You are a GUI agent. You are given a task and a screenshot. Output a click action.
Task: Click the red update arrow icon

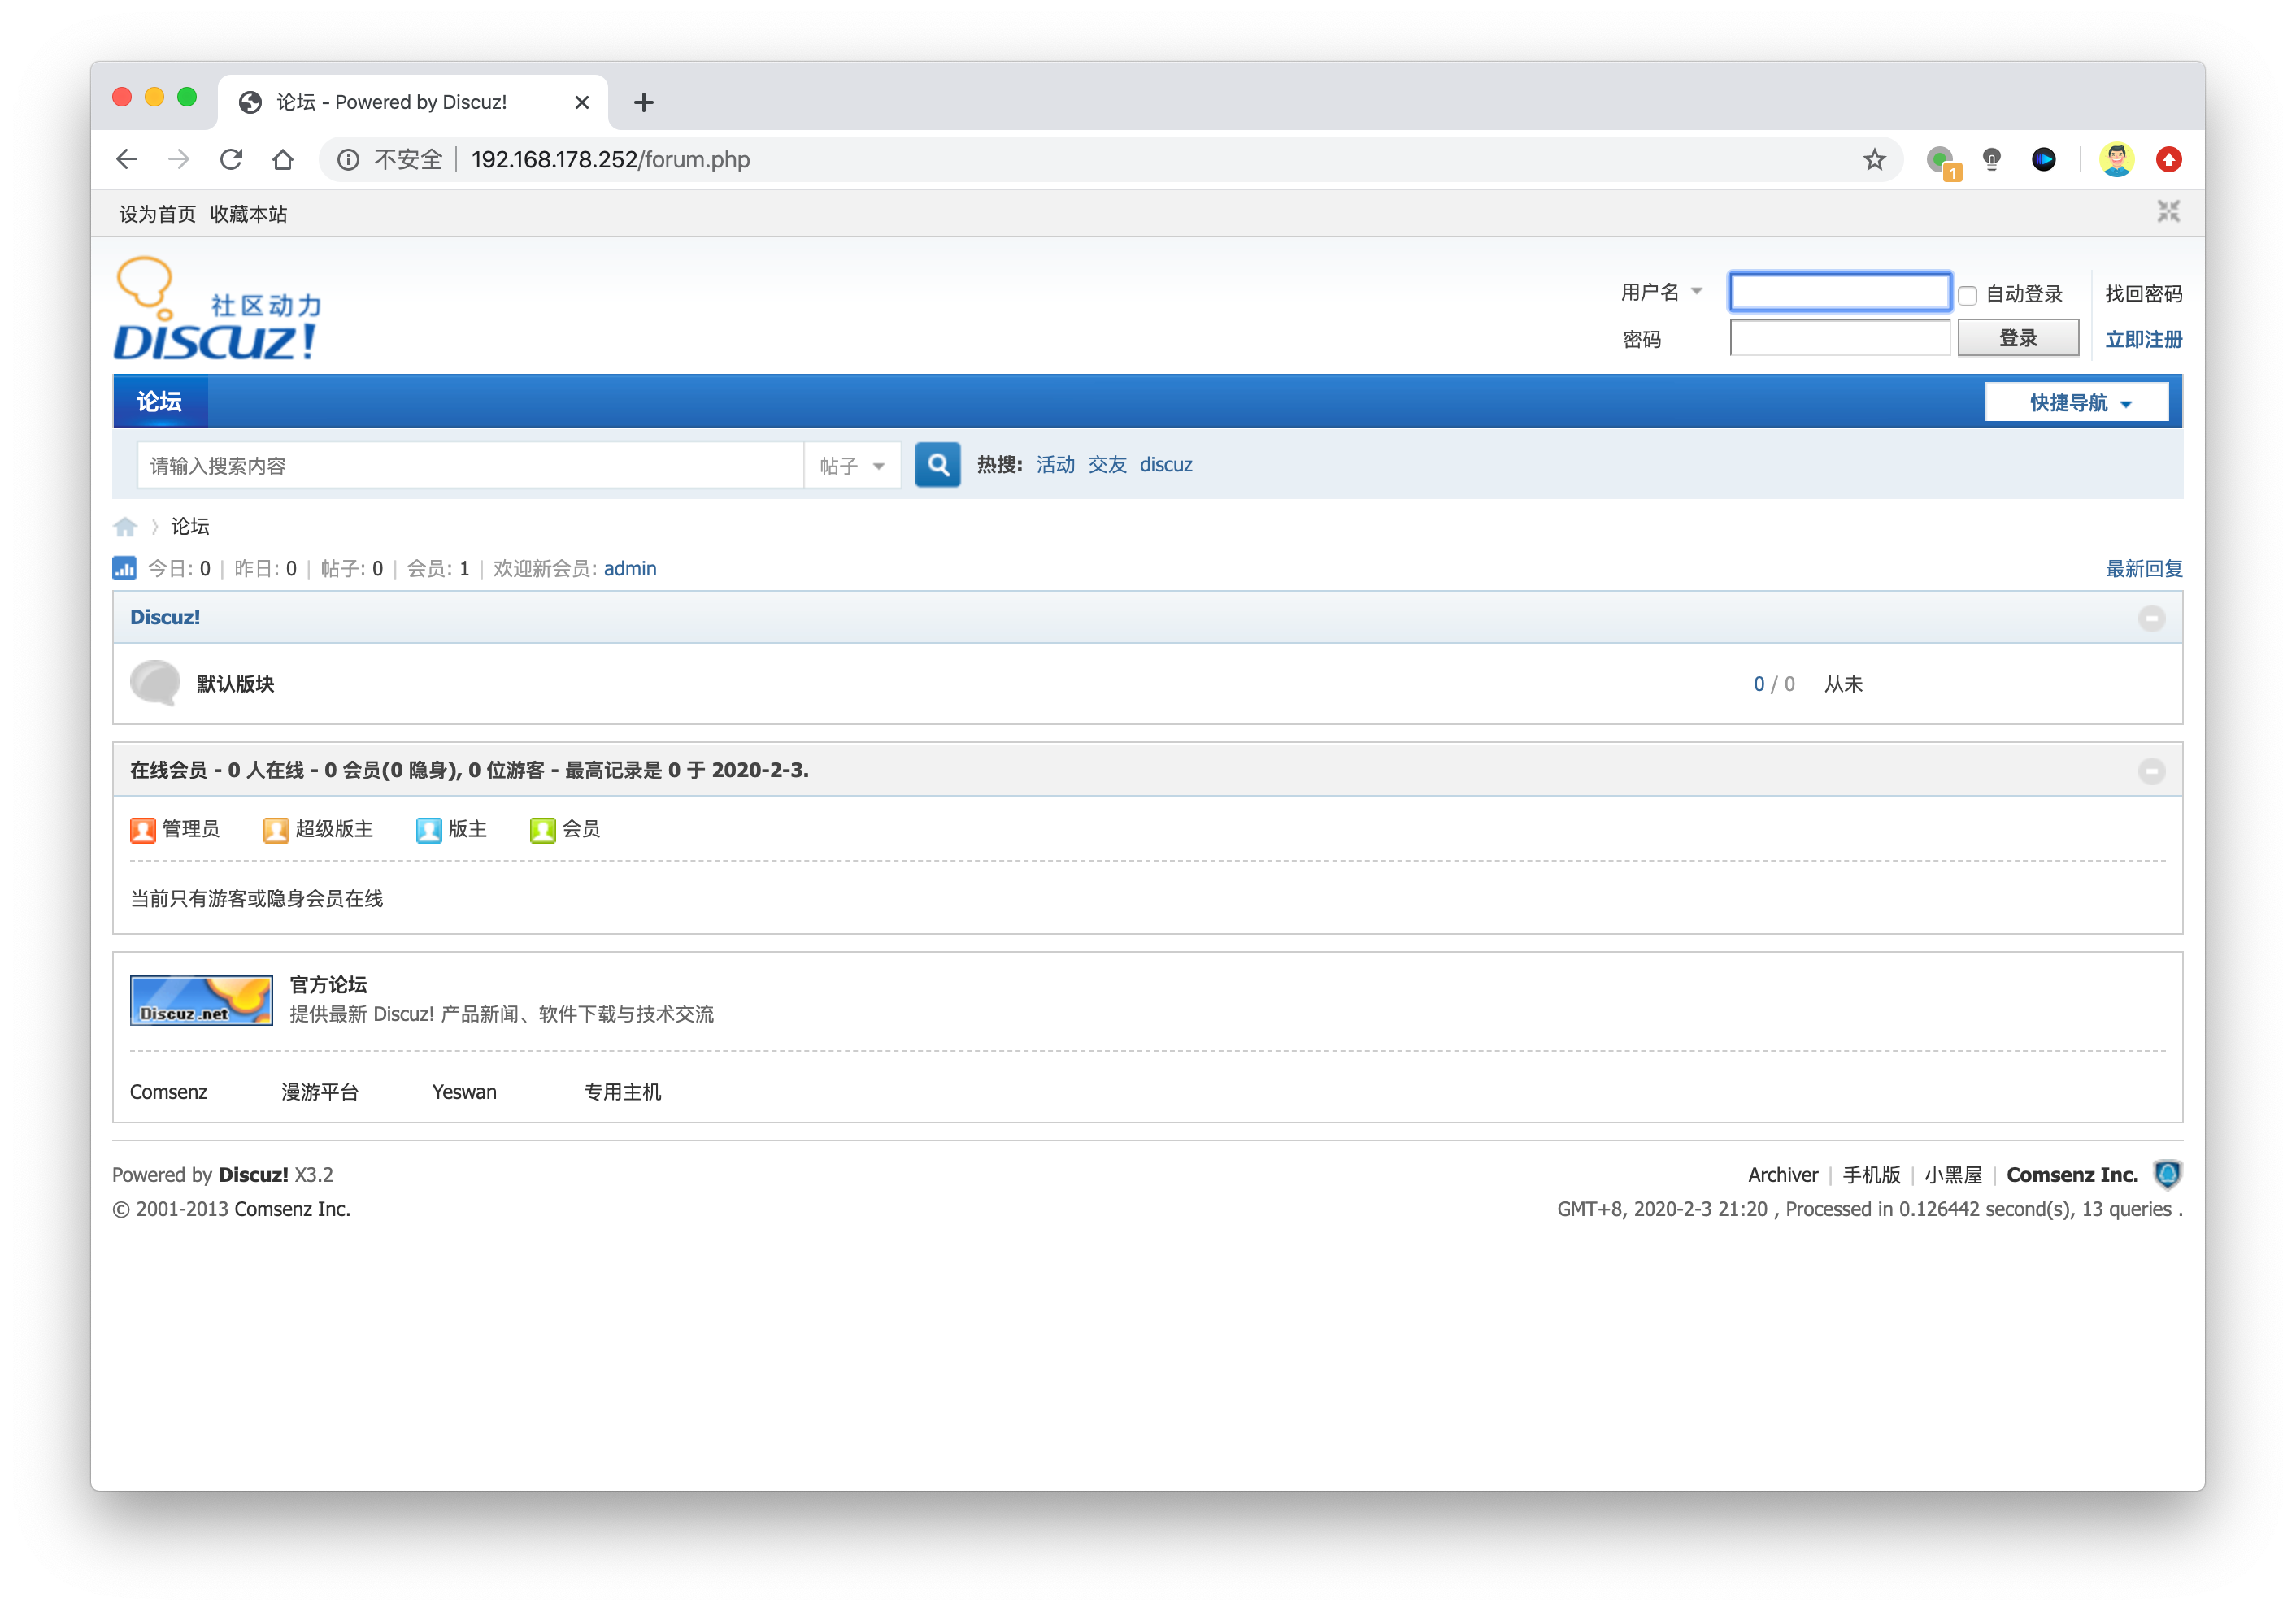[2168, 159]
